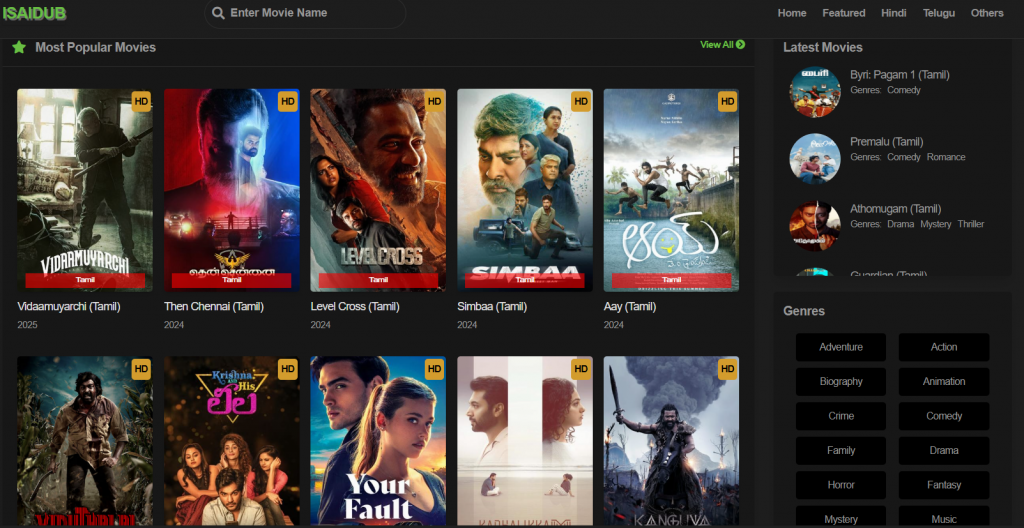Click the Simbaa (Tamil) title link
The height and width of the screenshot is (528, 1024).
point(492,306)
